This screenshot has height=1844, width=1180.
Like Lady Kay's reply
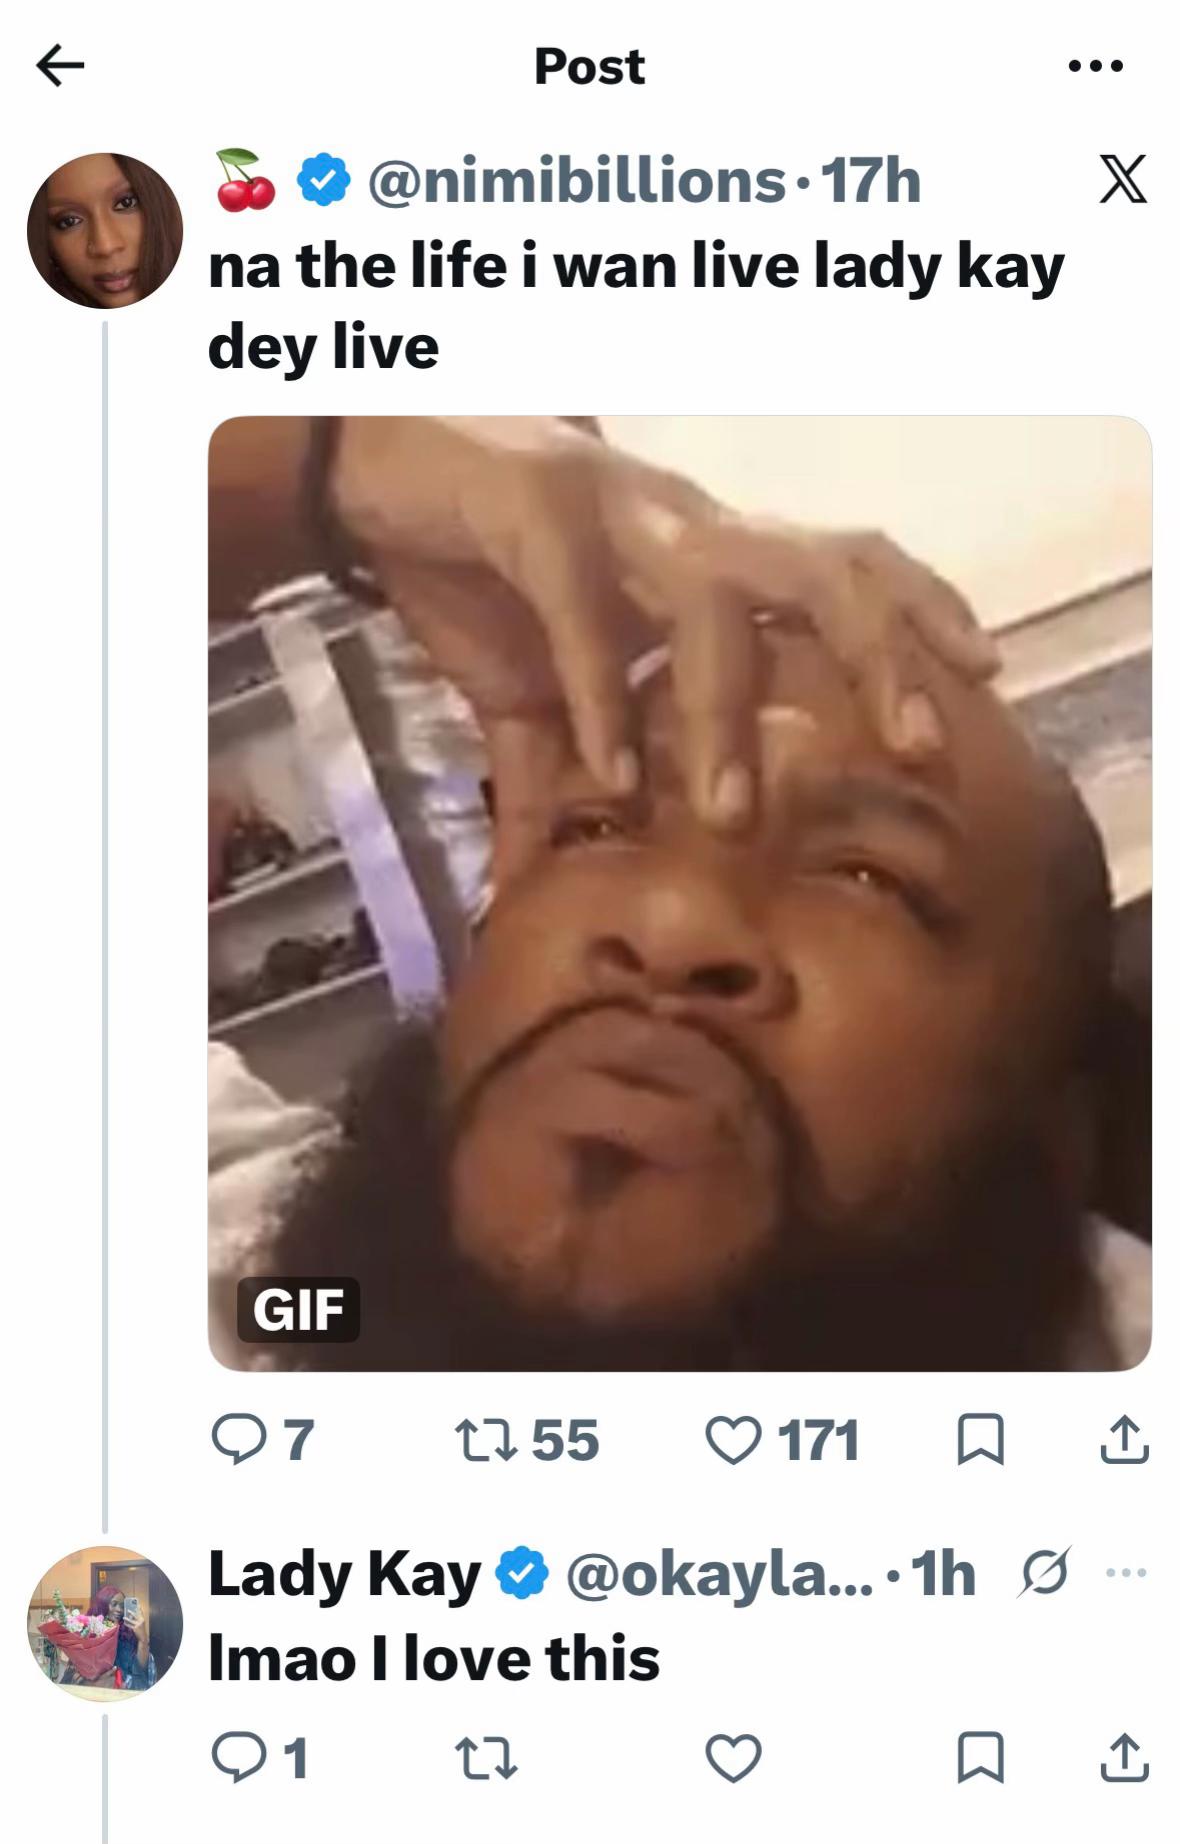coord(734,1759)
